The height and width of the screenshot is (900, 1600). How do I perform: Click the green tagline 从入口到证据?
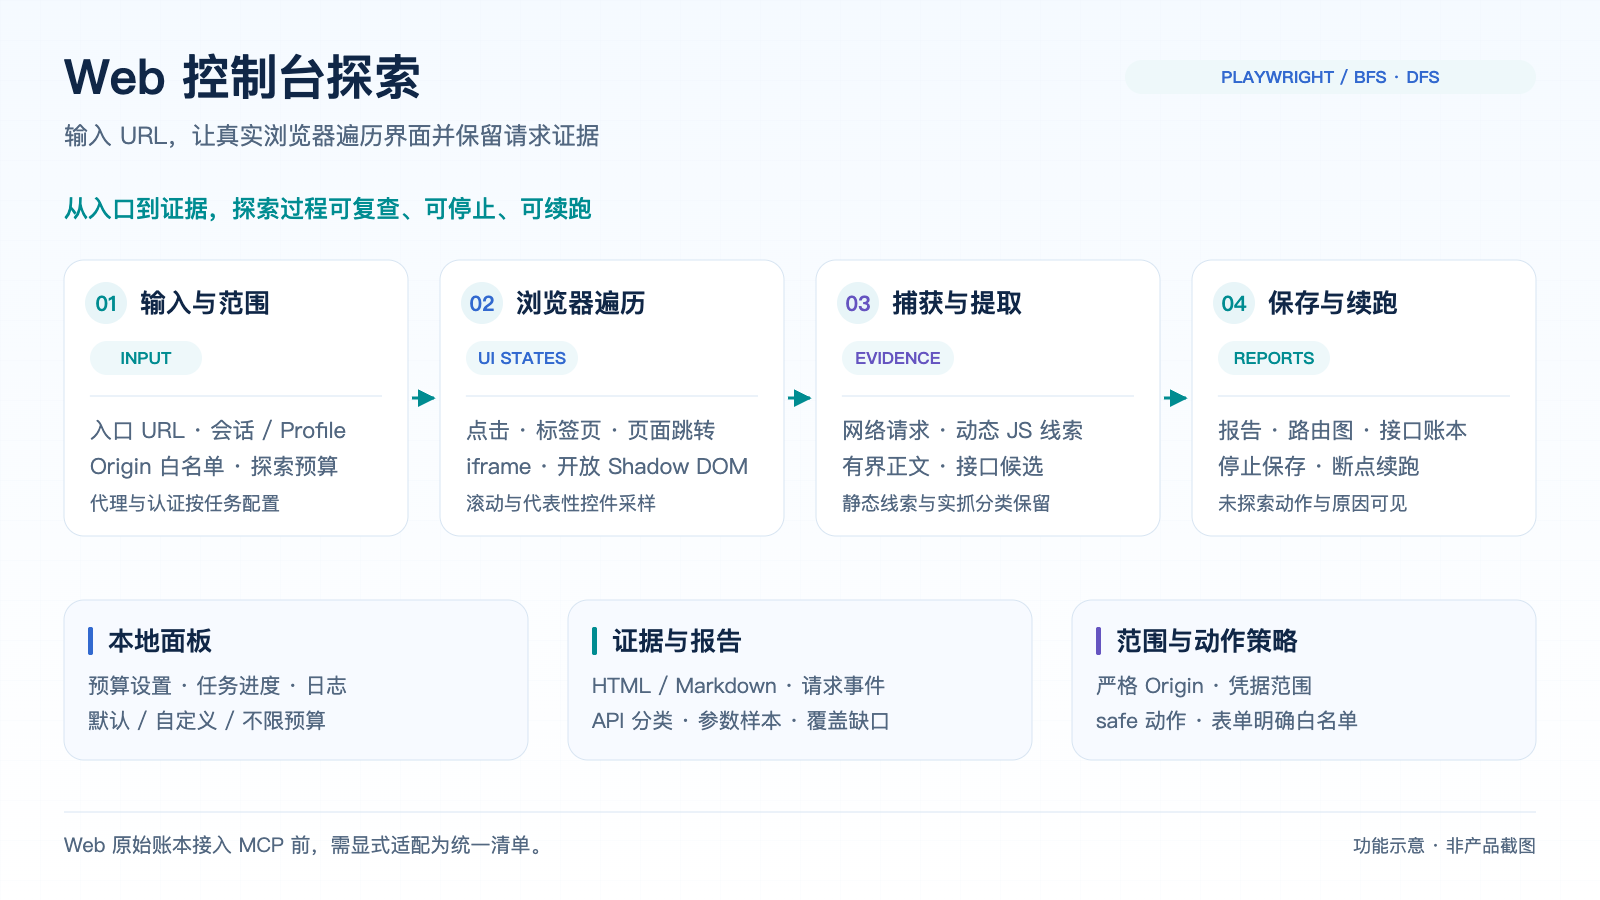coord(328,209)
